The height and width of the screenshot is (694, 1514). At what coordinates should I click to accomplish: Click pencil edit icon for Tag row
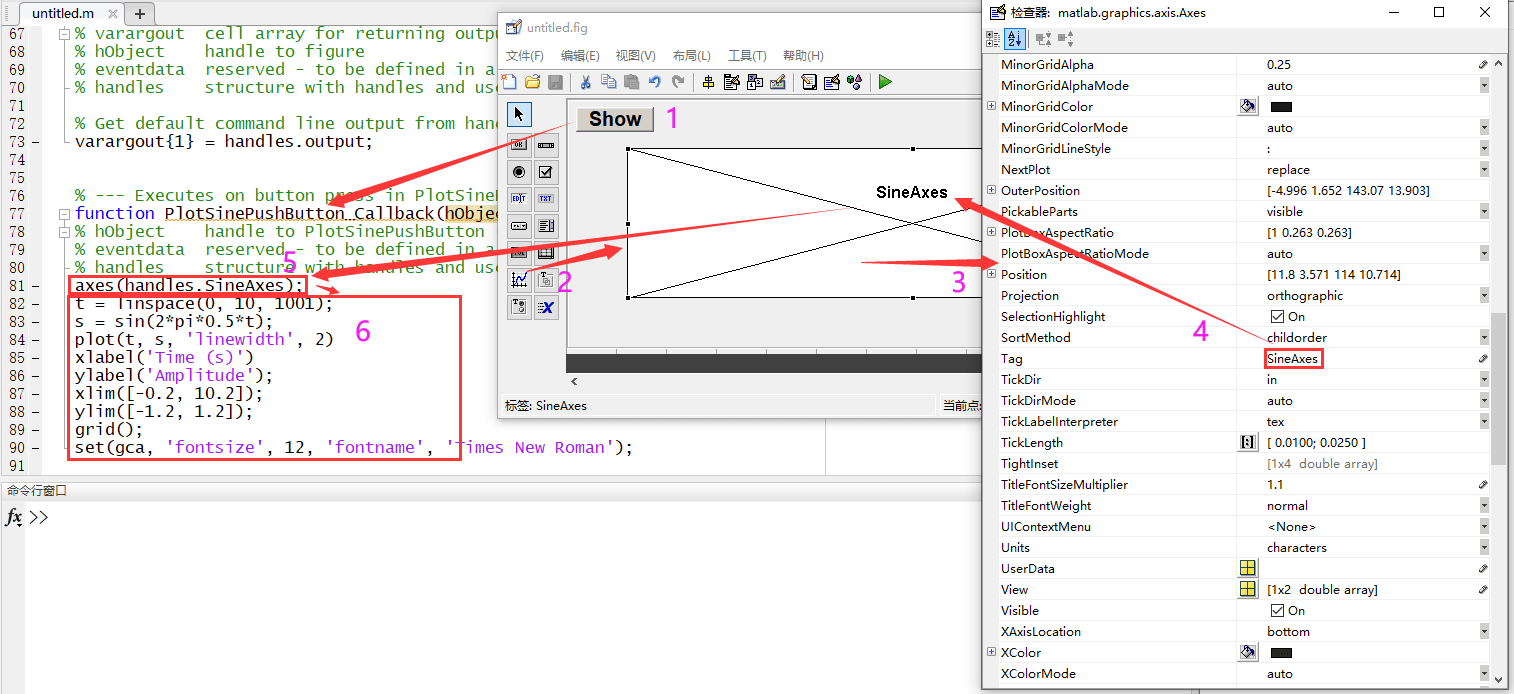pos(1483,358)
